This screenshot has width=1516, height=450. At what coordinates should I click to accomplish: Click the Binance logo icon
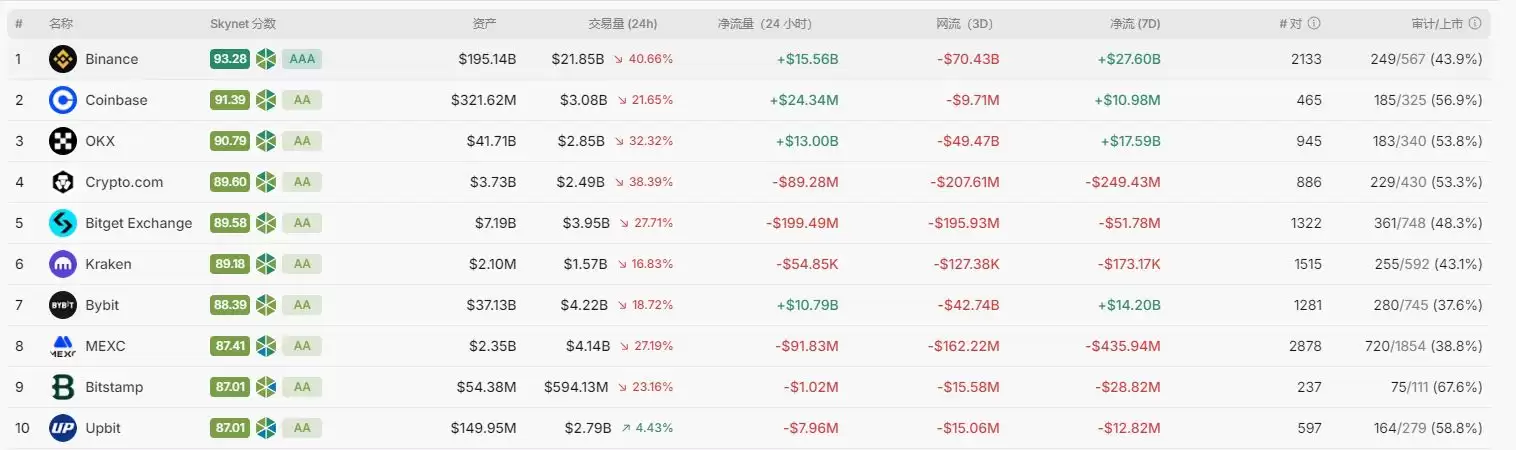pyautogui.click(x=63, y=59)
